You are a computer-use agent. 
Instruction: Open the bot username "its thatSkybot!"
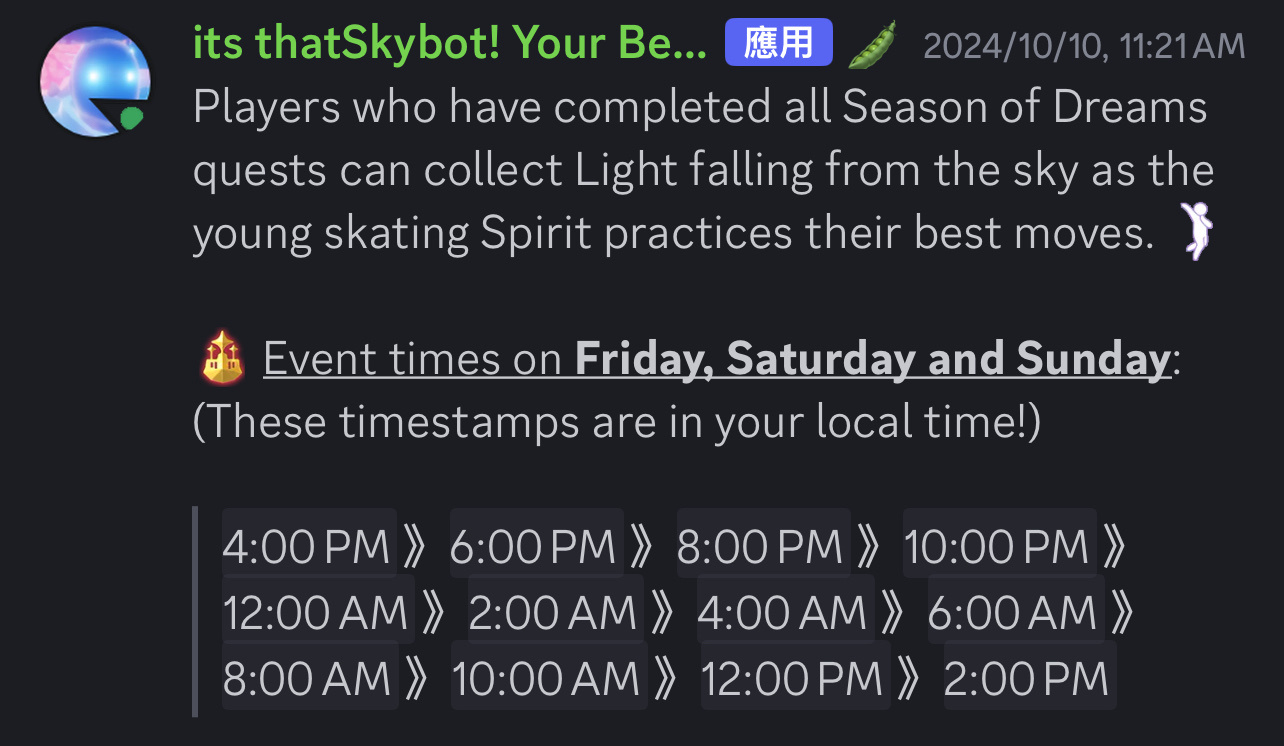tap(450, 44)
